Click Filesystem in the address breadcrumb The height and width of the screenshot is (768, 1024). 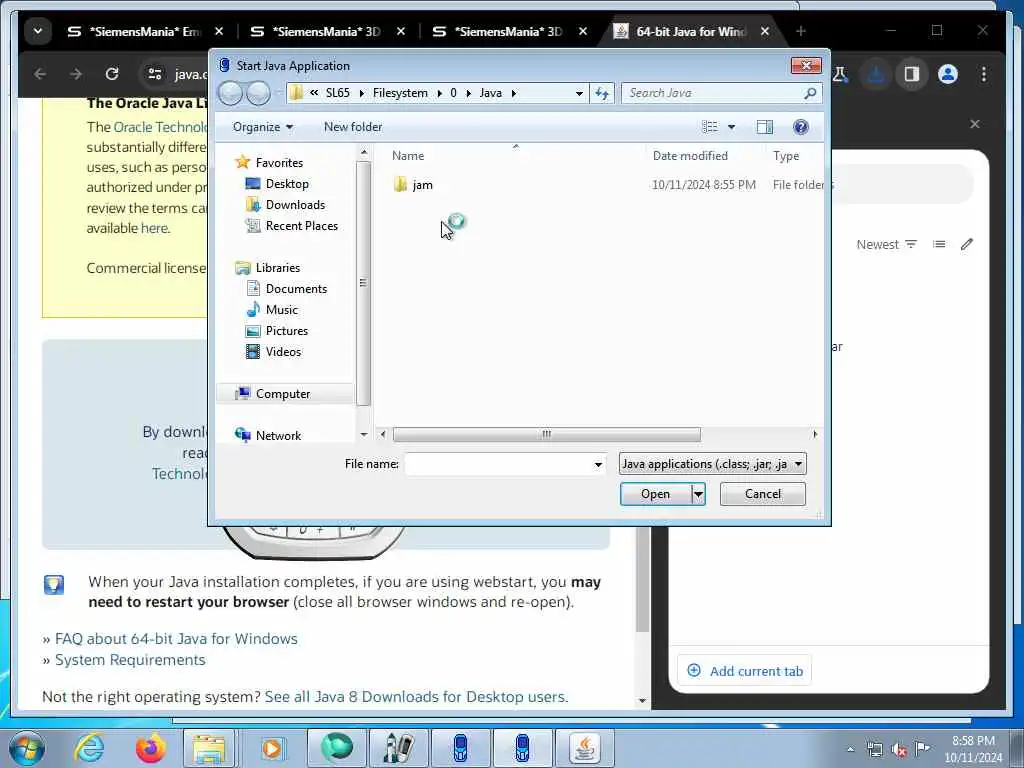pyautogui.click(x=400, y=93)
